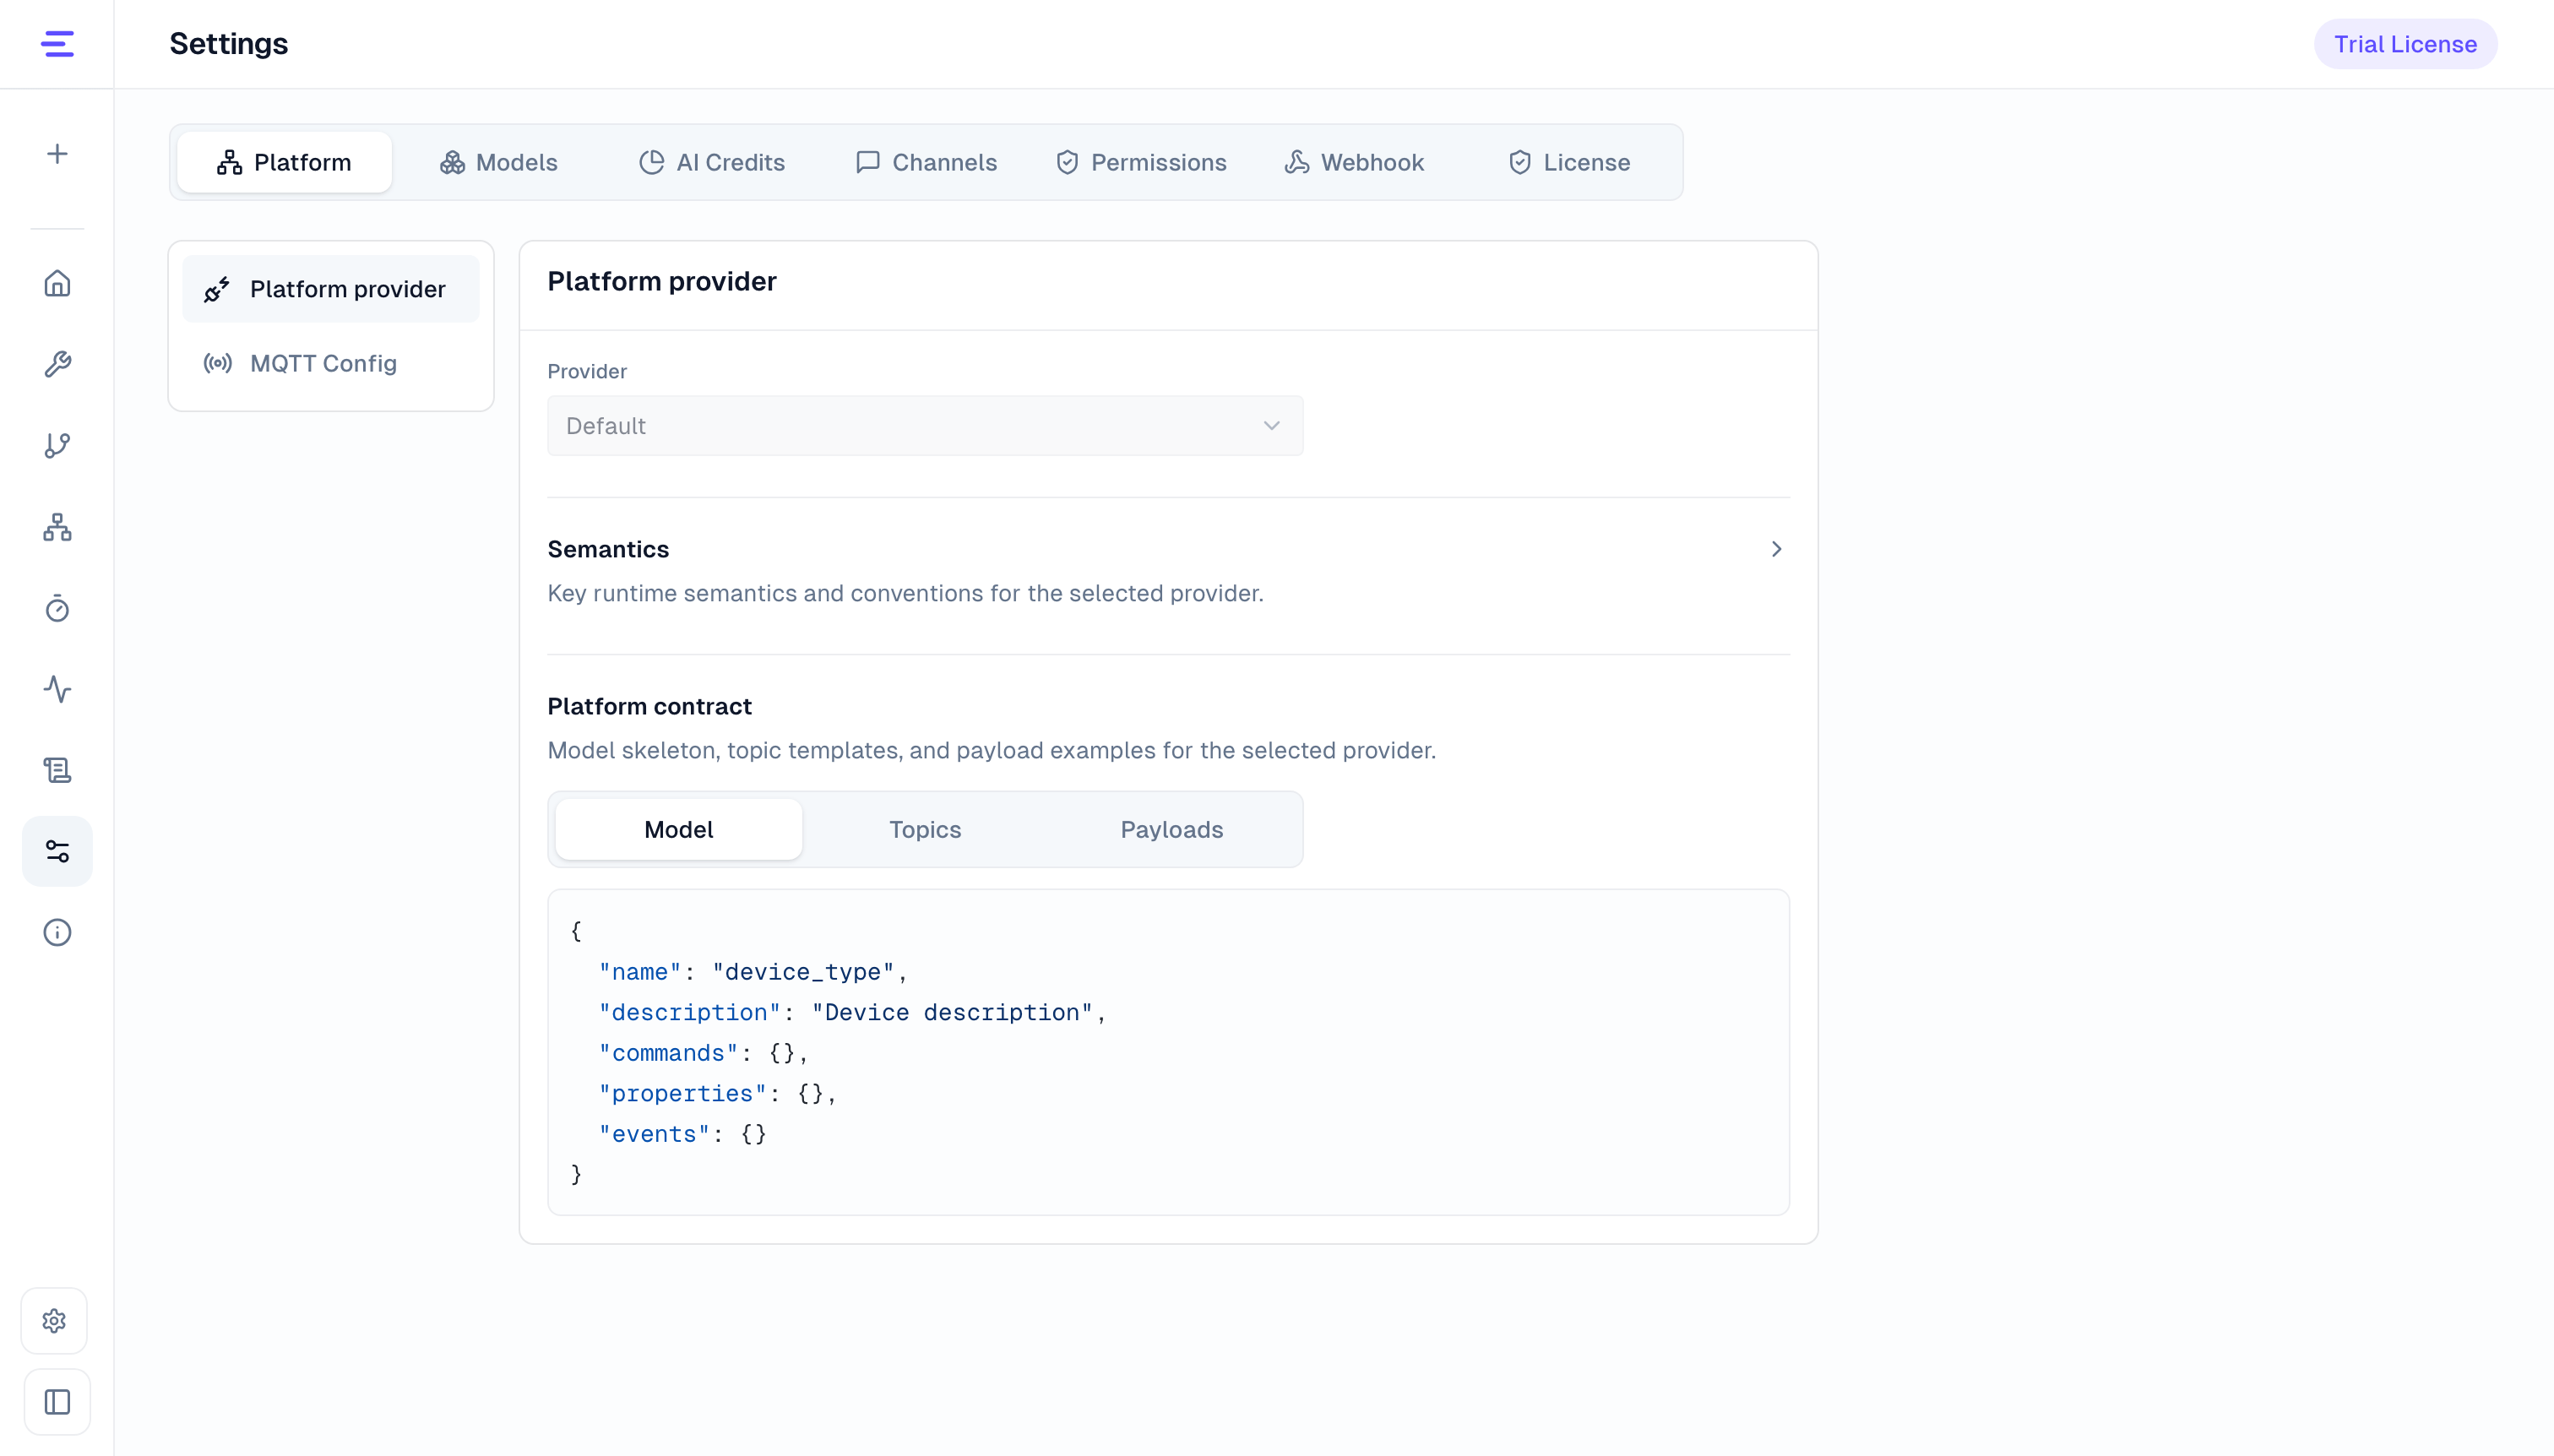Click the Platform contract heading

pyautogui.click(x=650, y=706)
